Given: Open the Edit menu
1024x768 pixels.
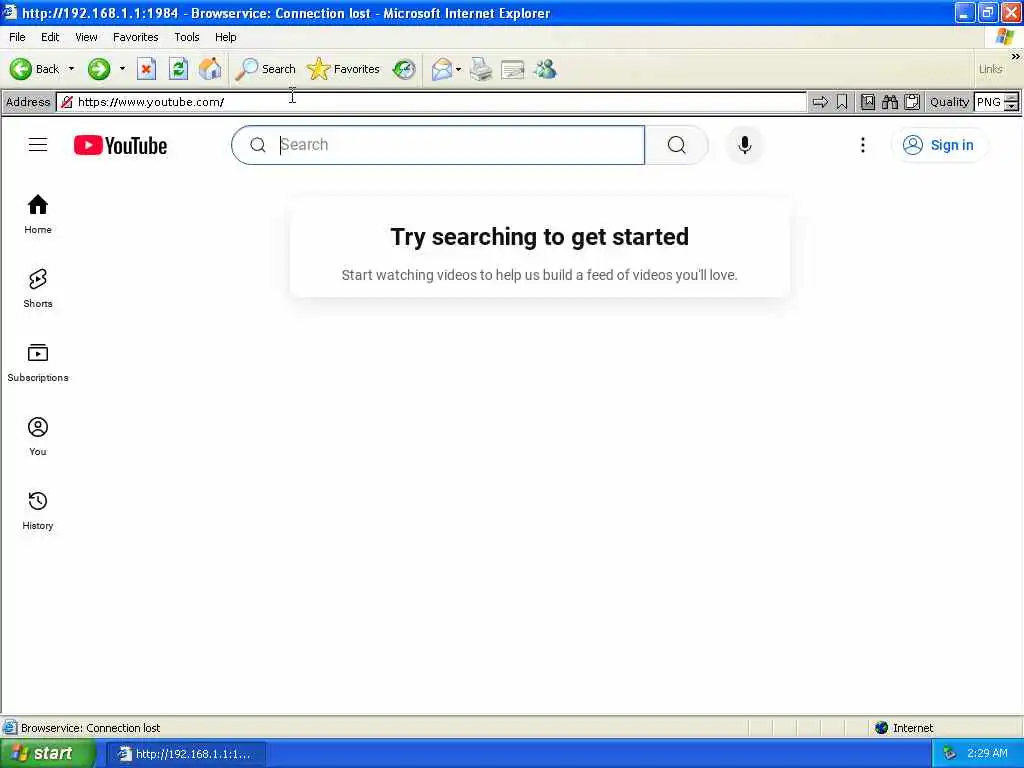Looking at the screenshot, I should tap(50, 37).
